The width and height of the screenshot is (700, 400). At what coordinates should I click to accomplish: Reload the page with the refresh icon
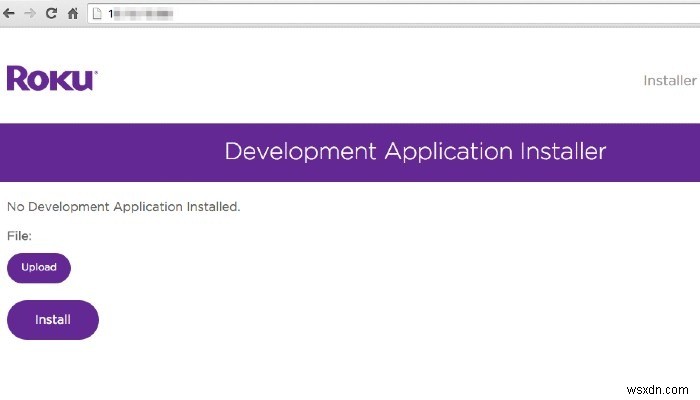click(x=51, y=13)
